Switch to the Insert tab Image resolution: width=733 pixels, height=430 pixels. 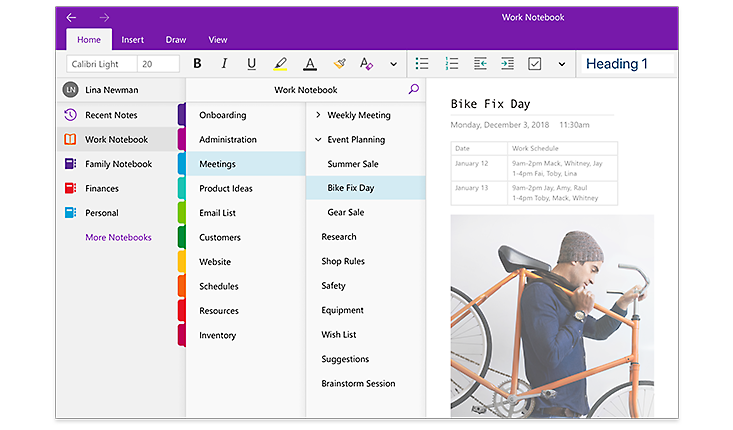(132, 40)
